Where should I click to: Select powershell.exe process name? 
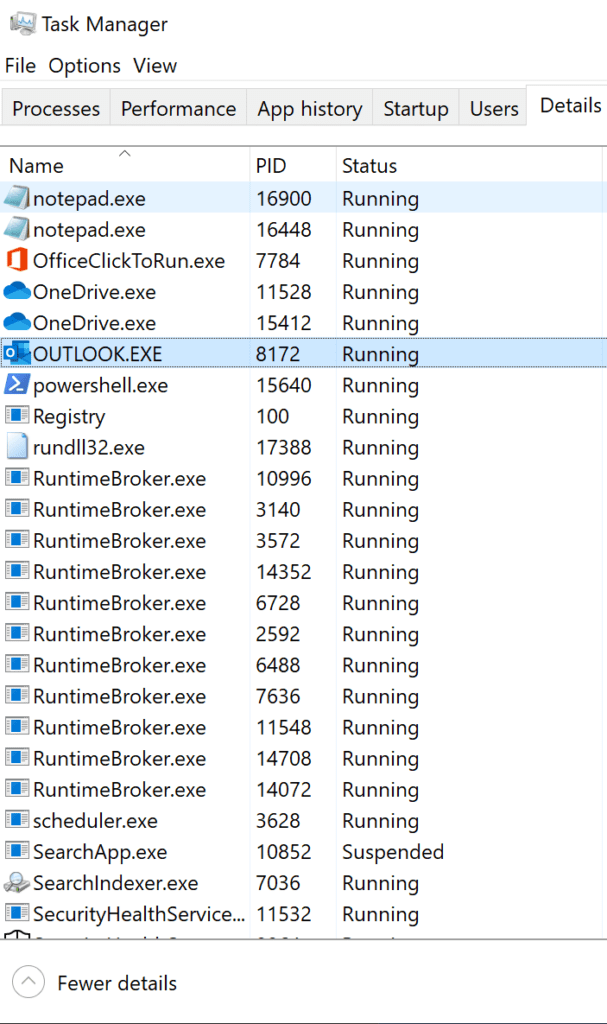[x=101, y=385]
